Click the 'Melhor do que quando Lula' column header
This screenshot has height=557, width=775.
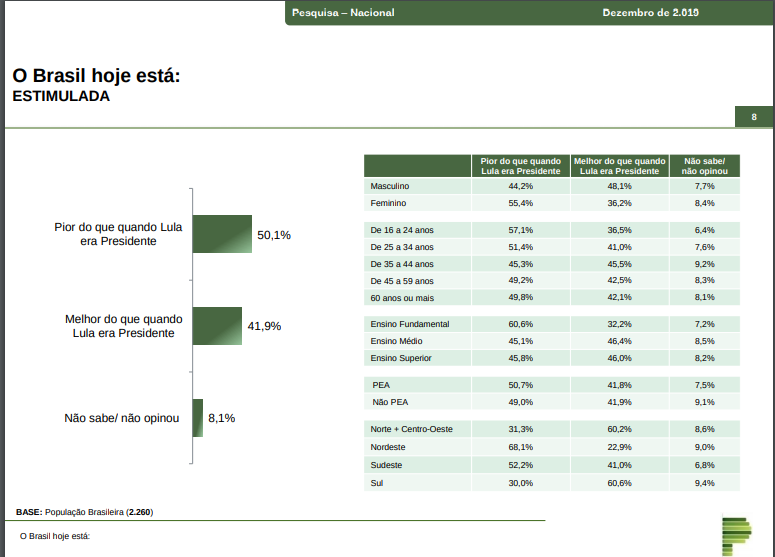point(619,166)
